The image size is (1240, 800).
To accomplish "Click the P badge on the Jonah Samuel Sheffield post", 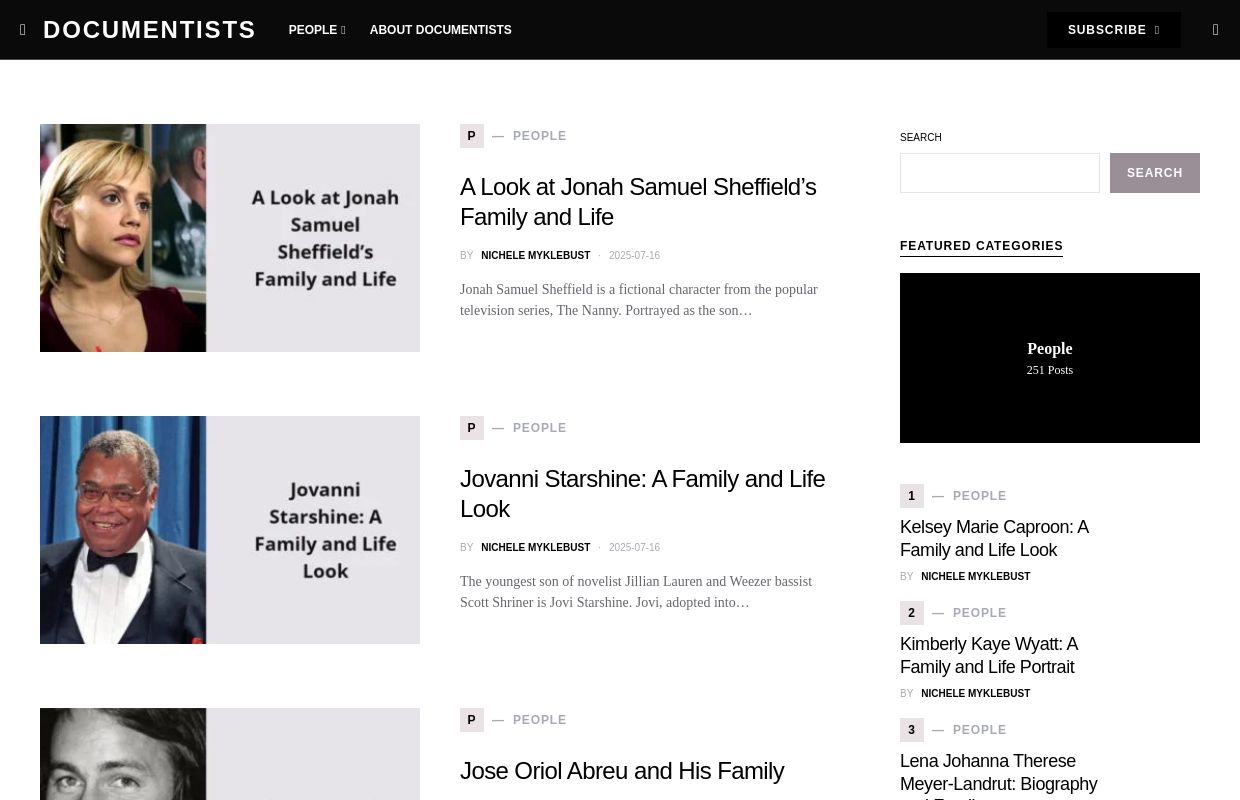I will coord(471,136).
